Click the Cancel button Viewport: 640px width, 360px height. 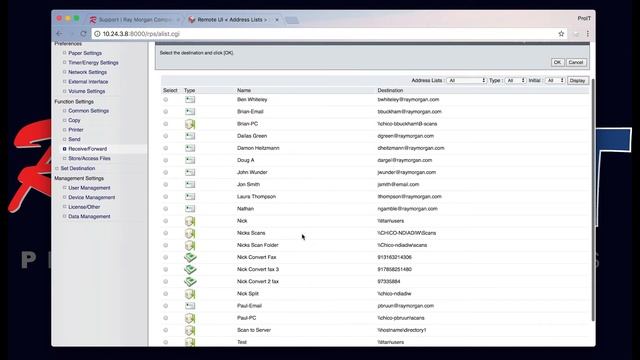[x=576, y=62]
